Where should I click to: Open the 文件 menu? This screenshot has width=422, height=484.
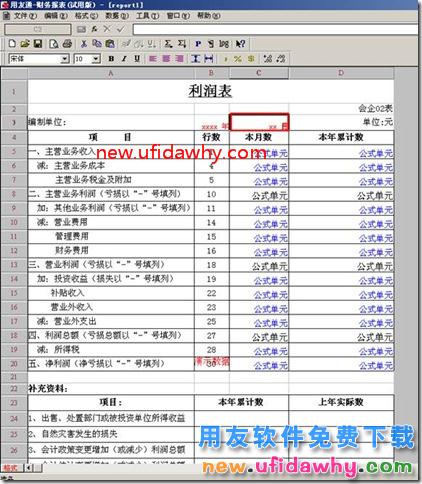[25, 16]
